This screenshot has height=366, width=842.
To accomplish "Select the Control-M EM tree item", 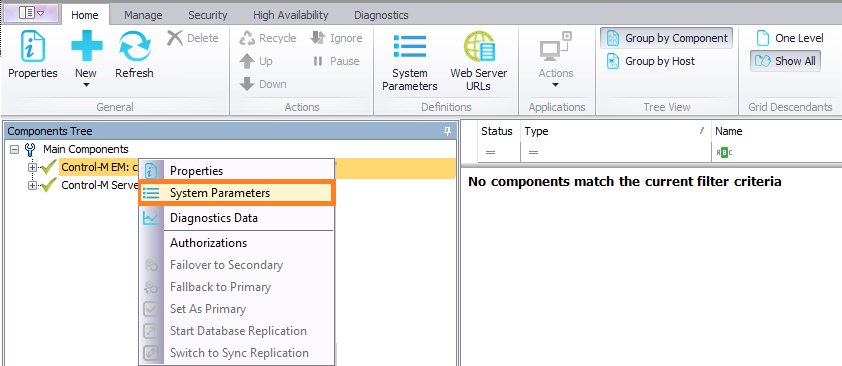I will [100, 167].
